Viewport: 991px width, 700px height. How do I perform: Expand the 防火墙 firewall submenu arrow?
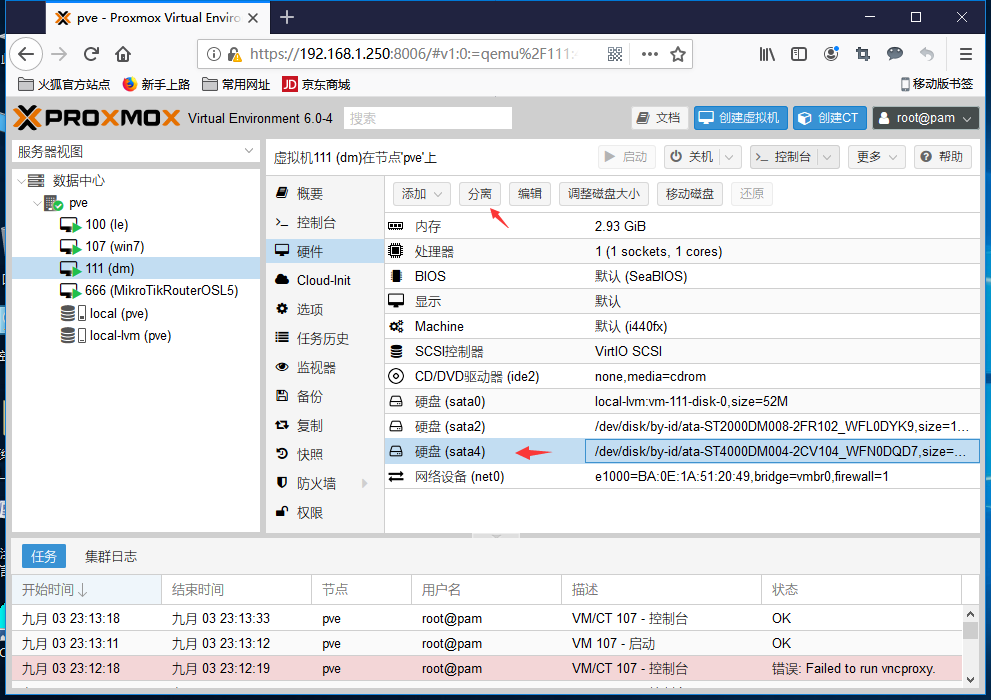pos(365,484)
